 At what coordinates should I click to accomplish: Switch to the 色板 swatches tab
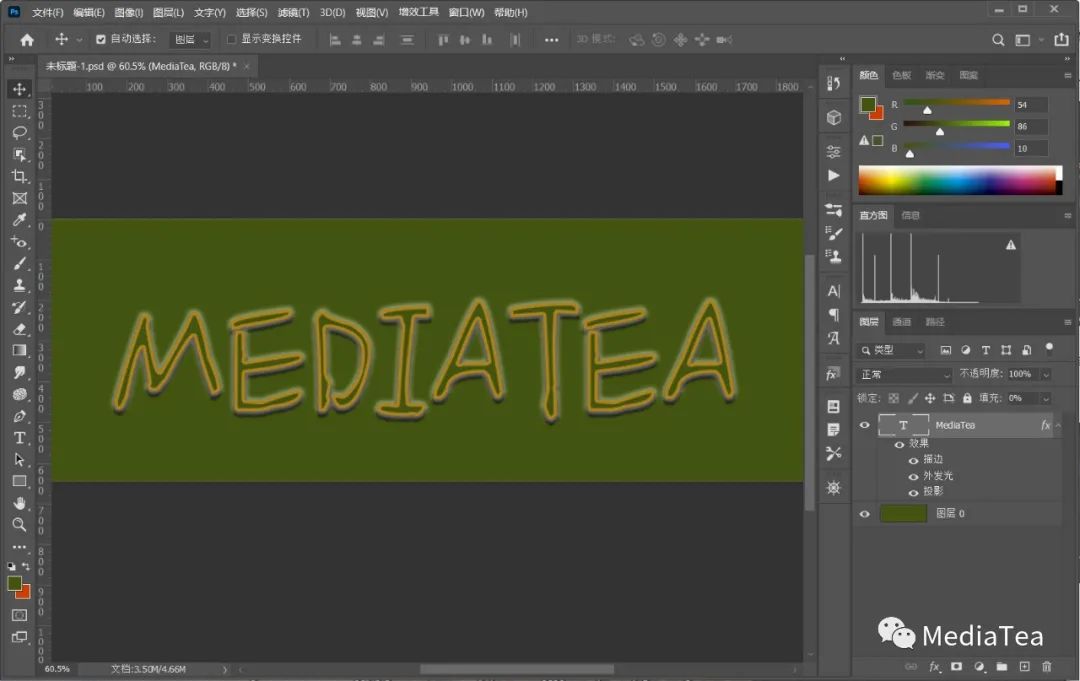tap(902, 75)
